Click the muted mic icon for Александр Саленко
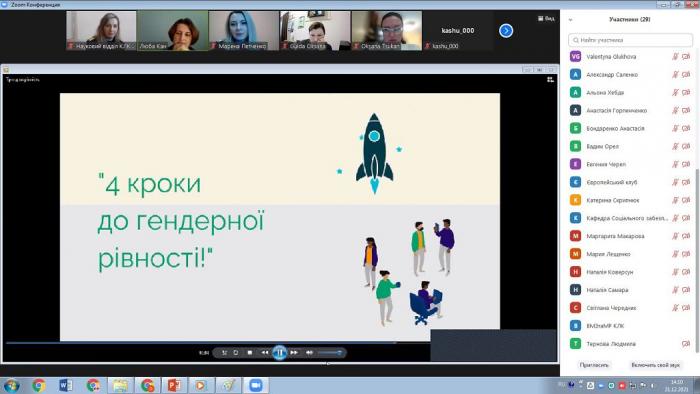 pos(675,75)
